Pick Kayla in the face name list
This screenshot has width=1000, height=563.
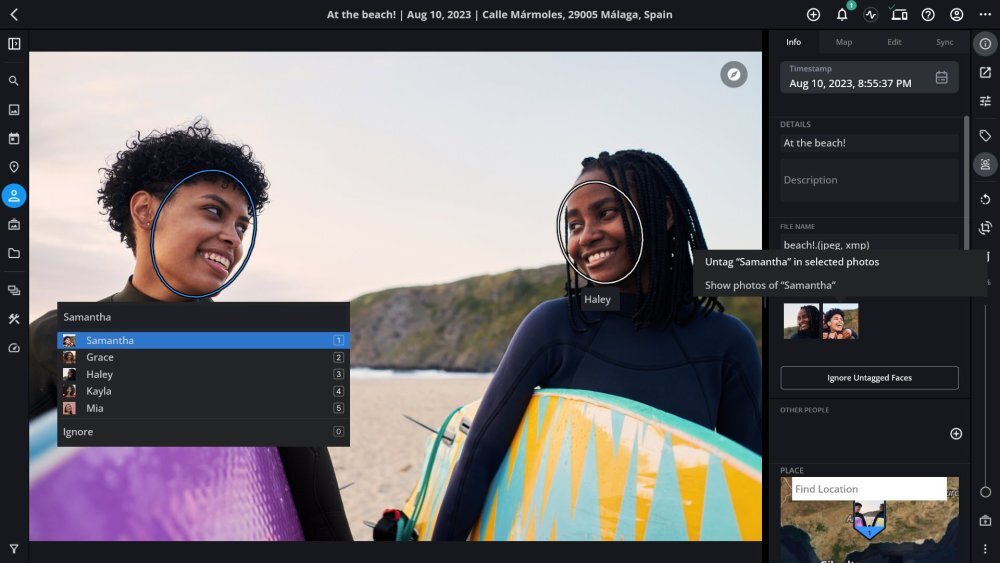(99, 391)
